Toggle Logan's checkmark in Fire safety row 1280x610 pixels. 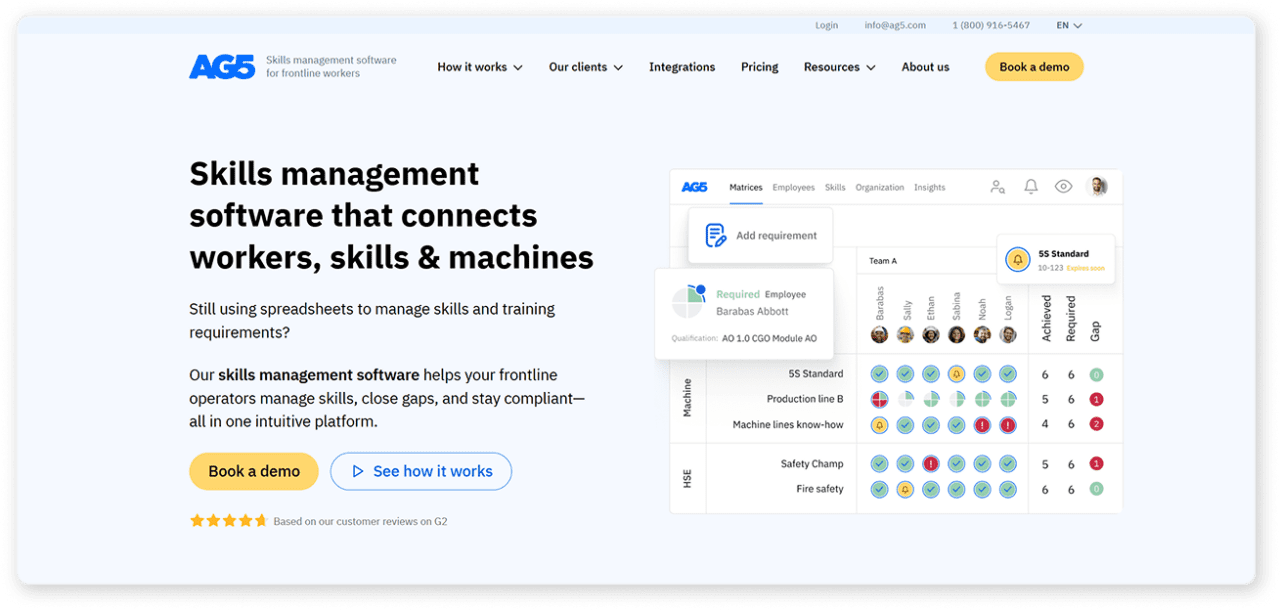click(1008, 490)
